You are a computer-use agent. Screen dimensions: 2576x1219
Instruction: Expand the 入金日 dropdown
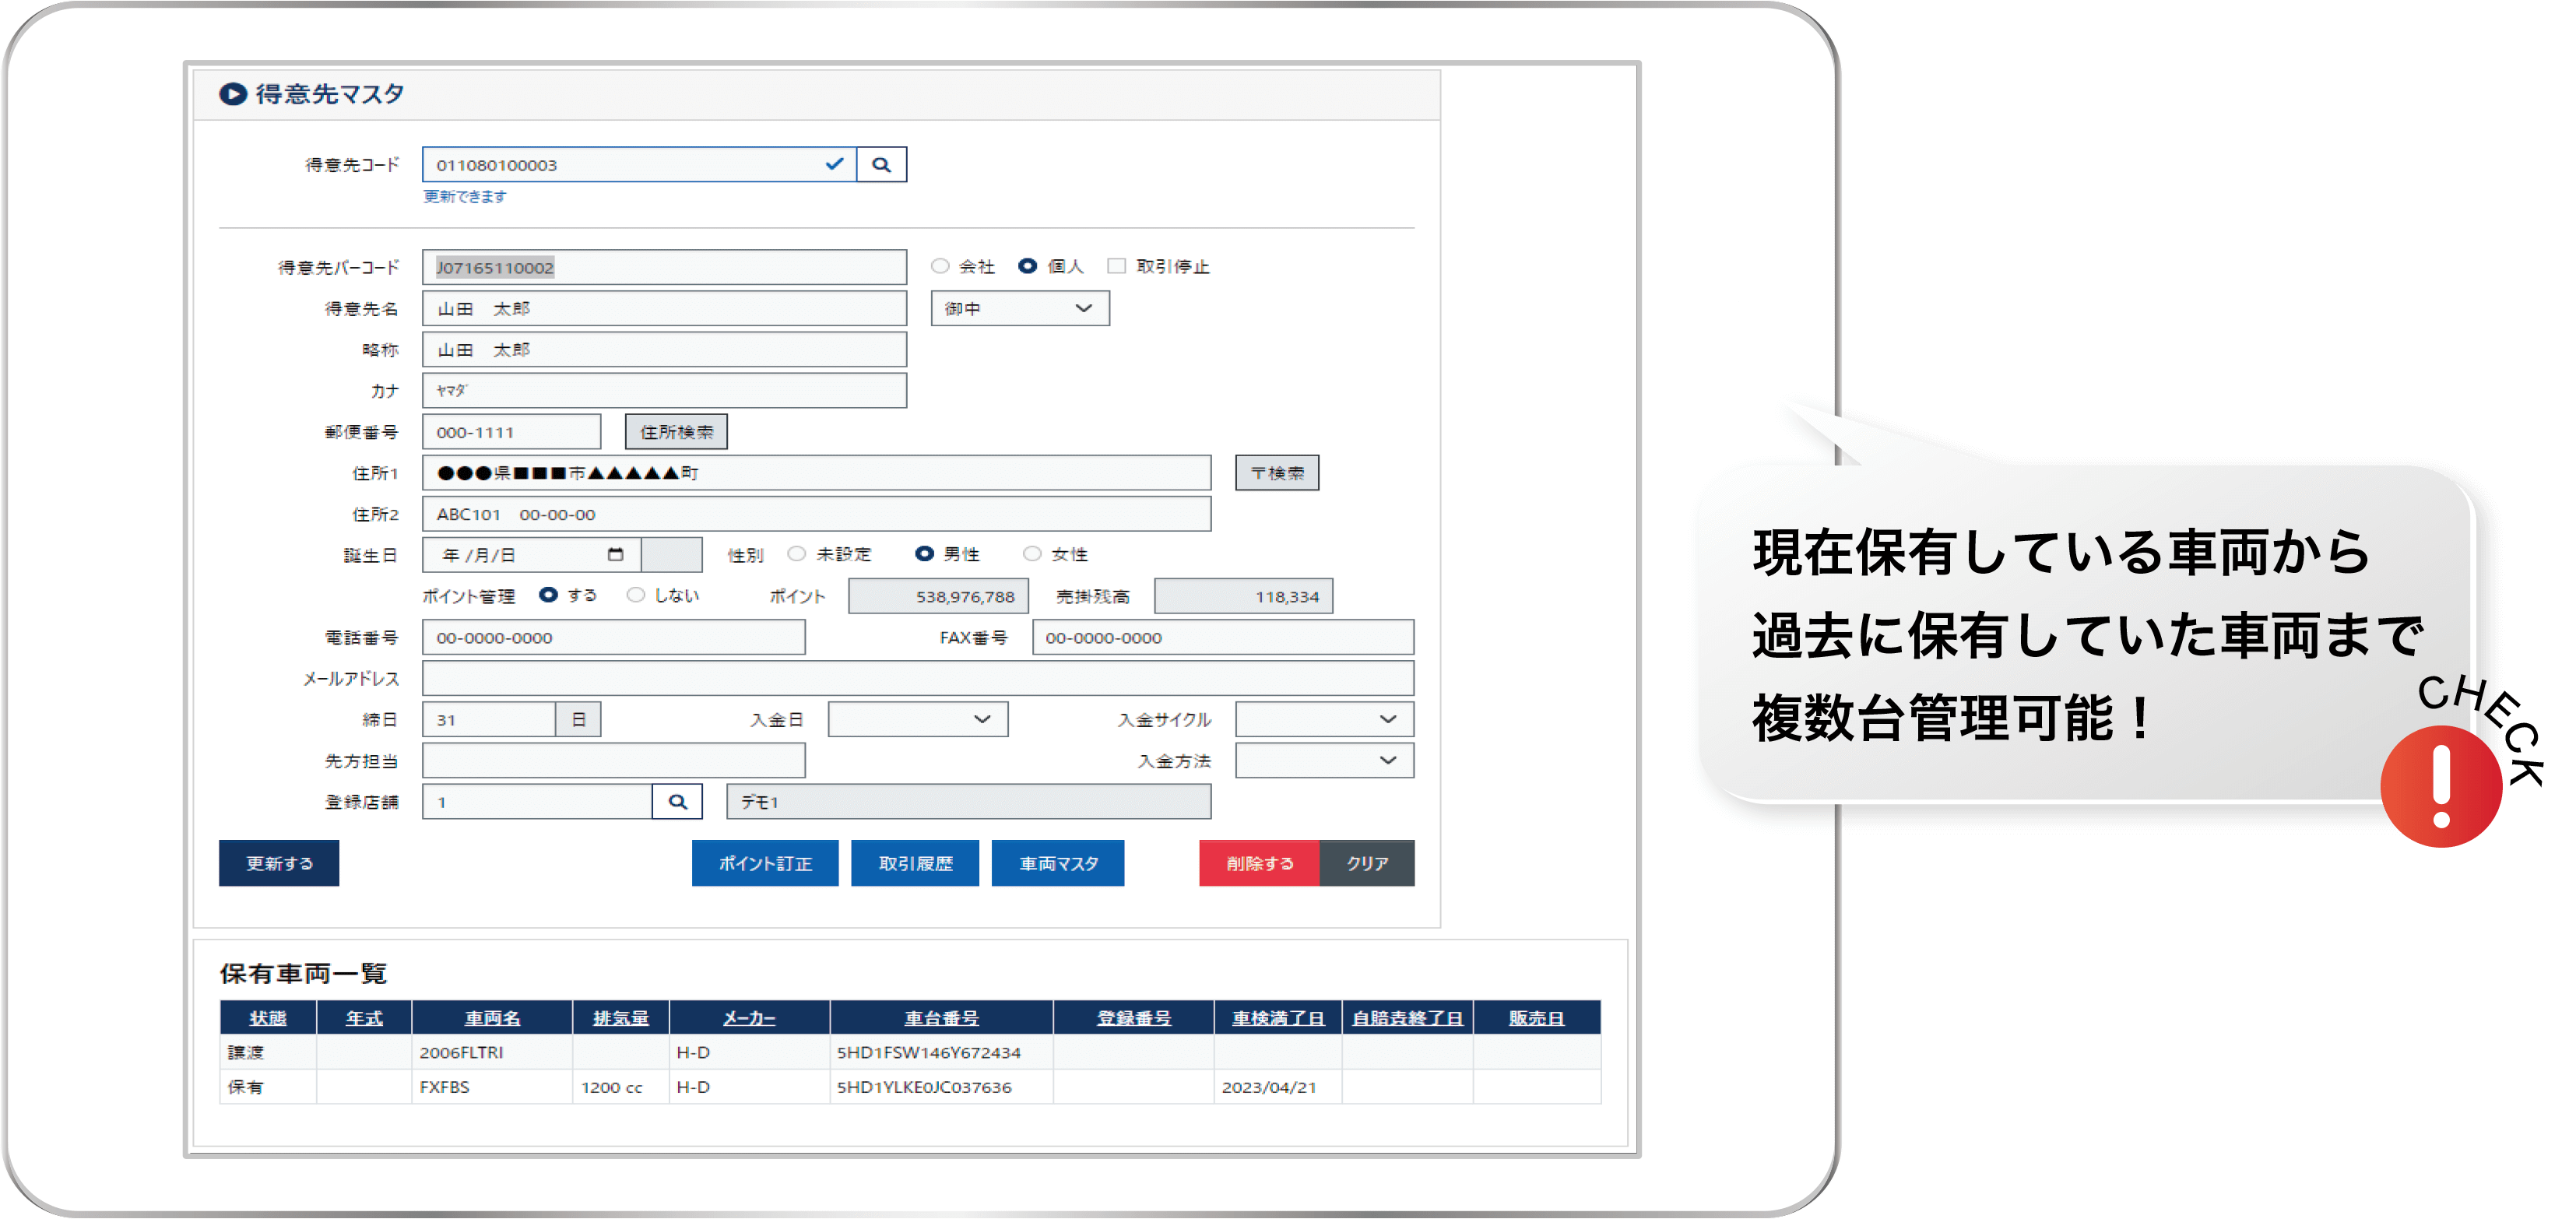[917, 720]
